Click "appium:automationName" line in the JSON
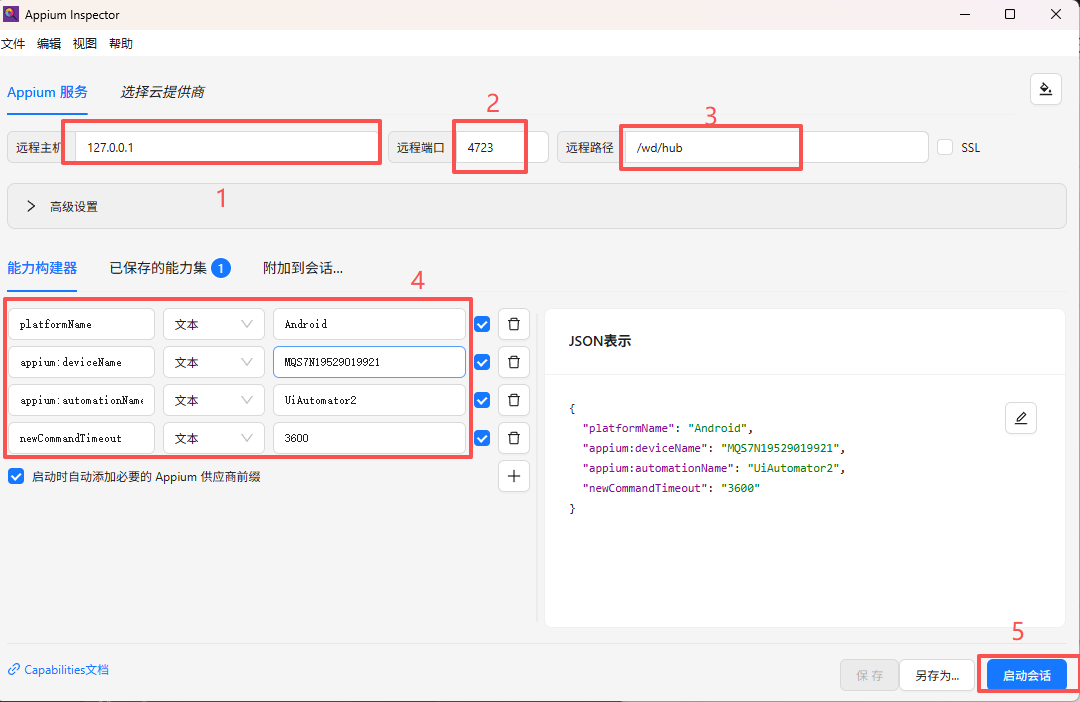The image size is (1080, 702). (x=714, y=468)
